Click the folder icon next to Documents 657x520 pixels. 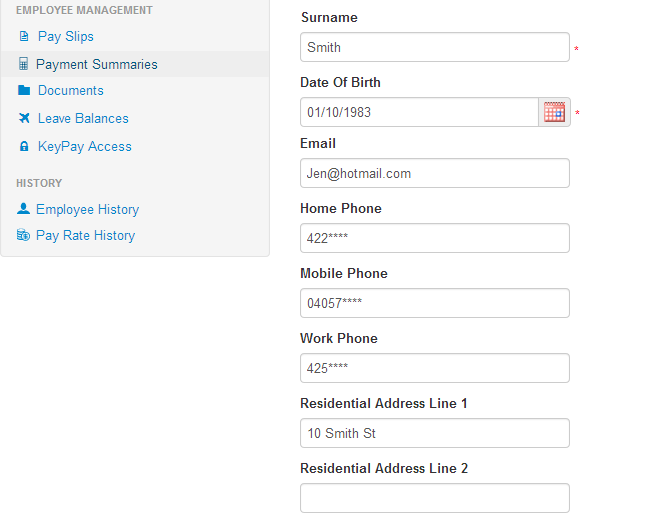click(24, 91)
